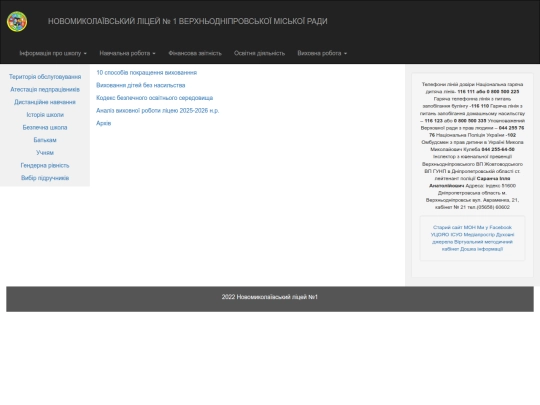Screen dimensions: 540x405
Task: Go to Дистанційне навчання page
Action: coord(45,102)
